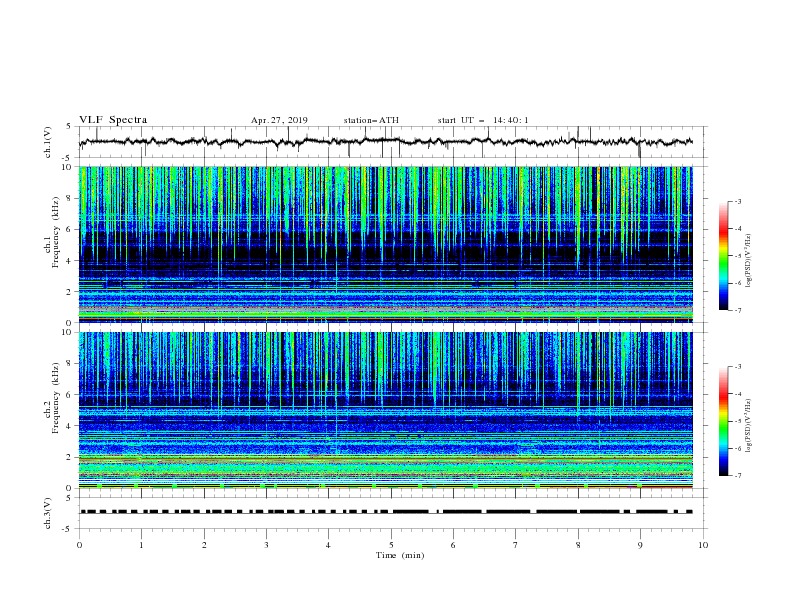This screenshot has width=792, height=612.
Task: Click time axis tick label '3'
Action: [266, 545]
